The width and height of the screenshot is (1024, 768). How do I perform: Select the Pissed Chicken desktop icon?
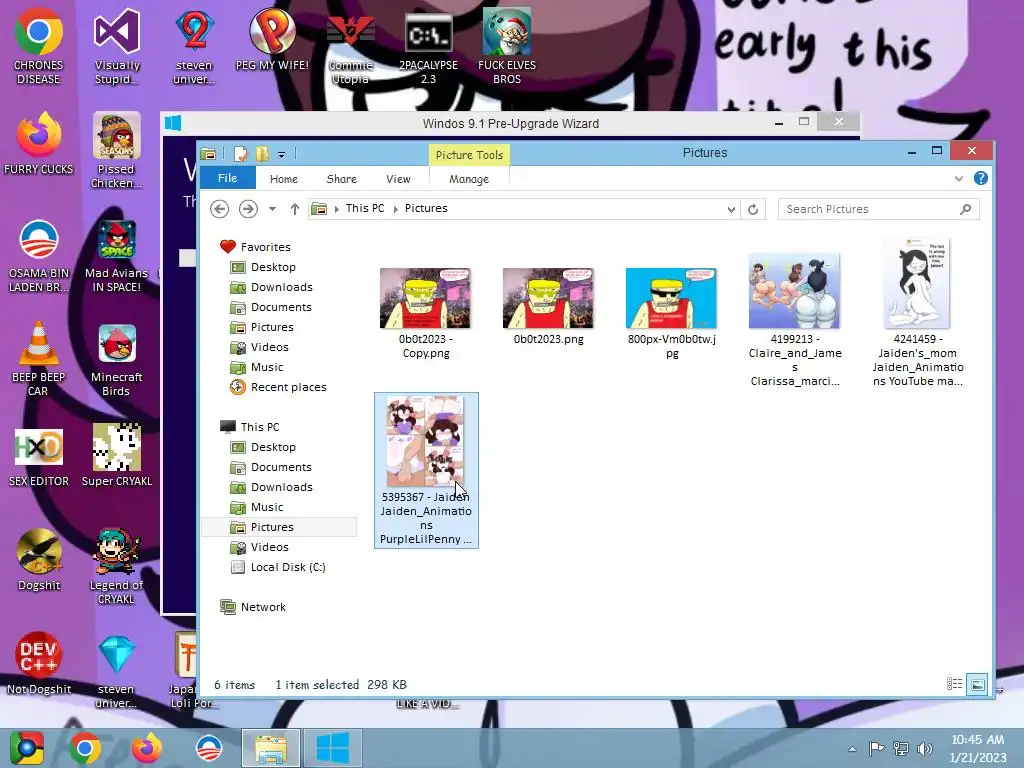click(x=116, y=151)
